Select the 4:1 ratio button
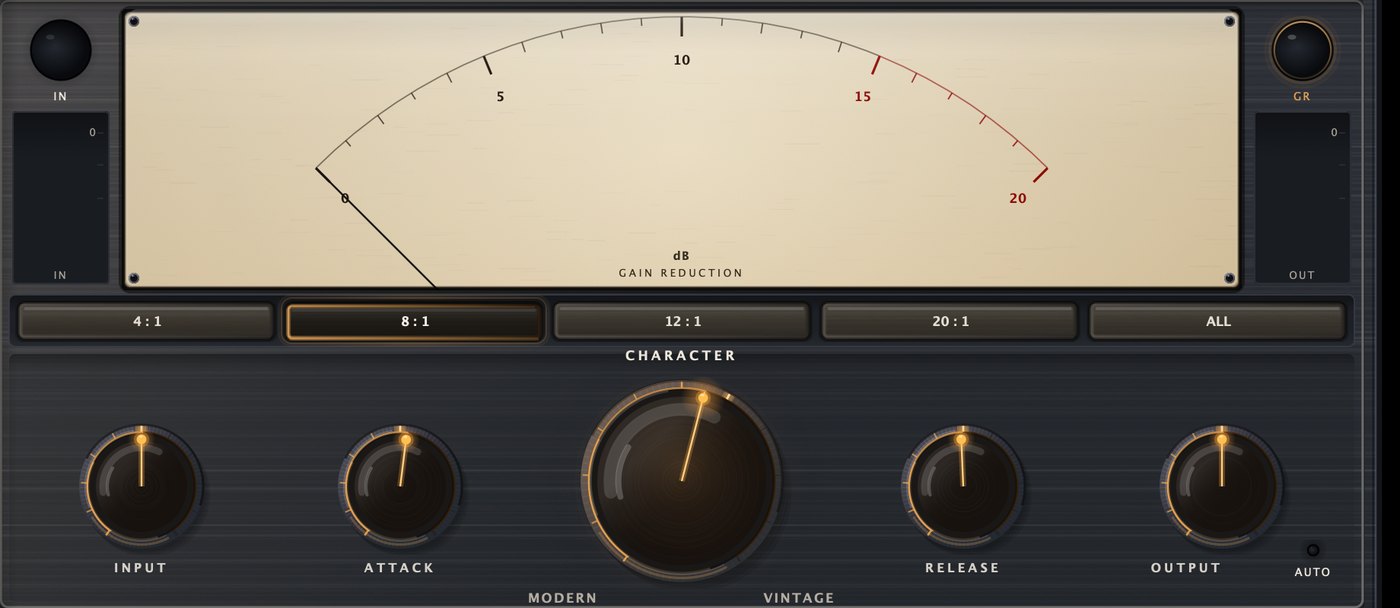Screen dimensions: 1400x608 (x=146, y=321)
